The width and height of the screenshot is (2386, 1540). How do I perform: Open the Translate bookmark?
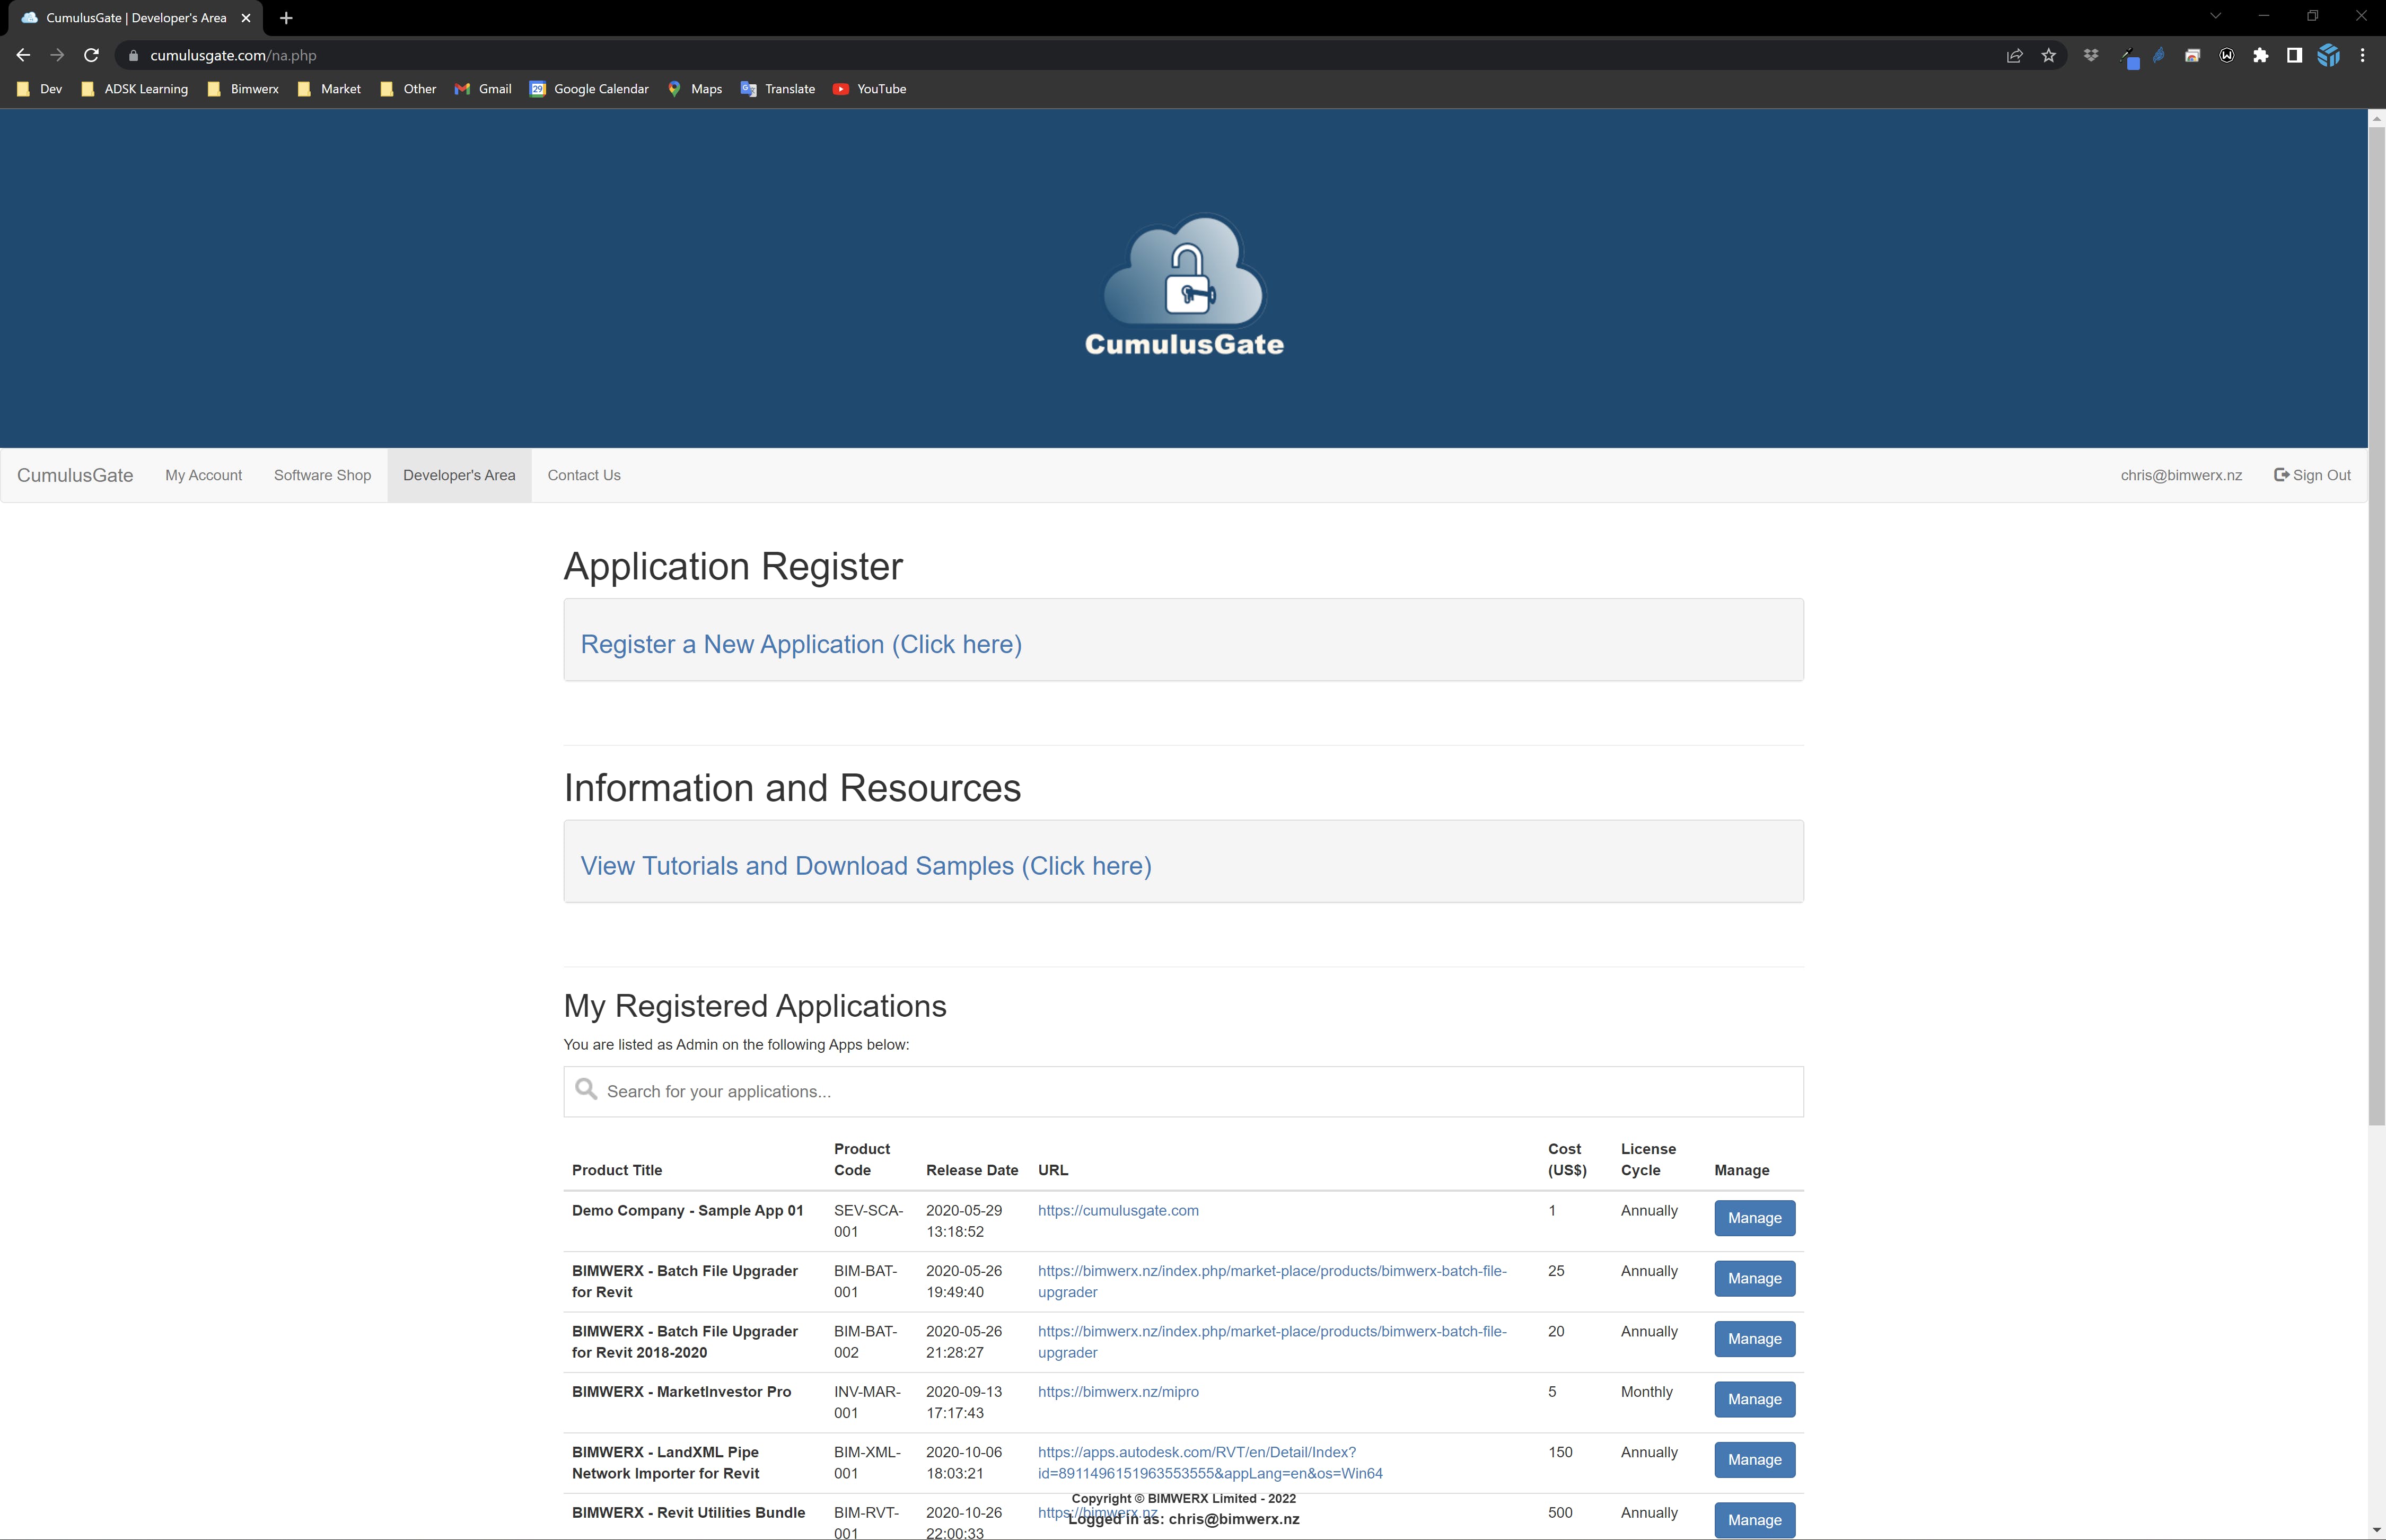click(x=778, y=89)
